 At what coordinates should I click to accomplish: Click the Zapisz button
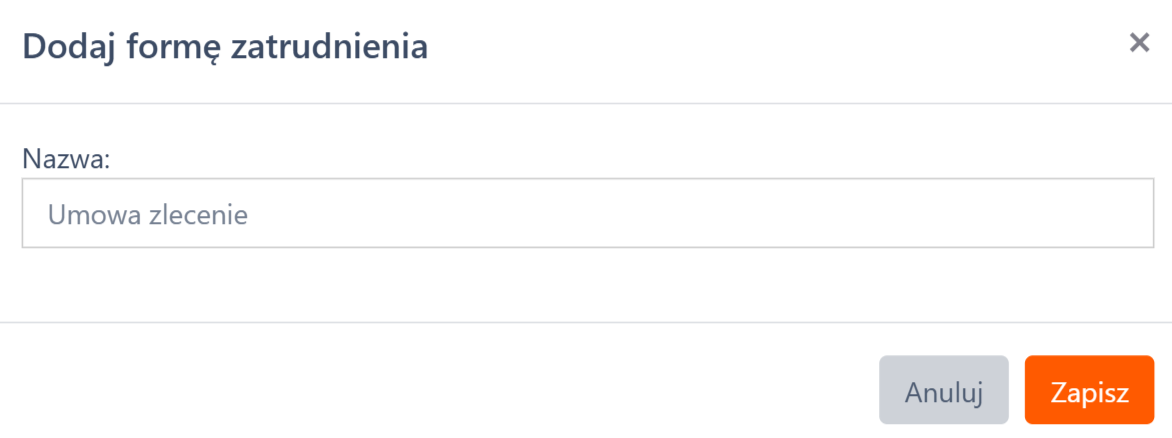[x=1089, y=390]
